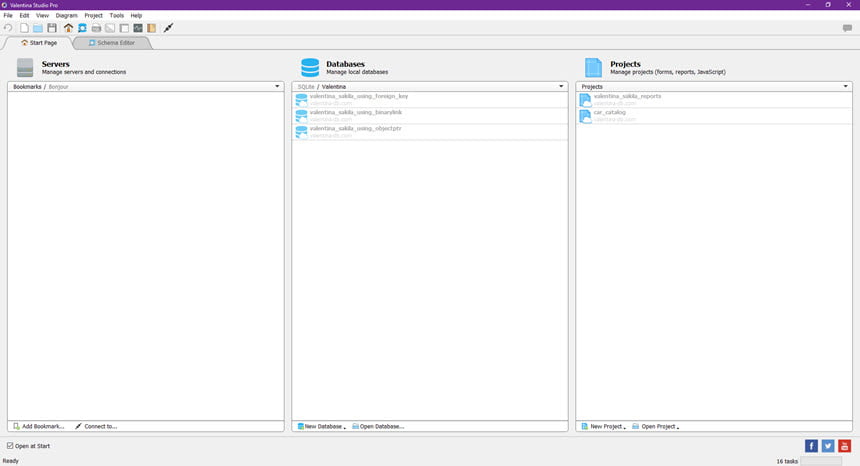Click the save floppy disk icon
This screenshot has height=466, width=860.
point(52,28)
